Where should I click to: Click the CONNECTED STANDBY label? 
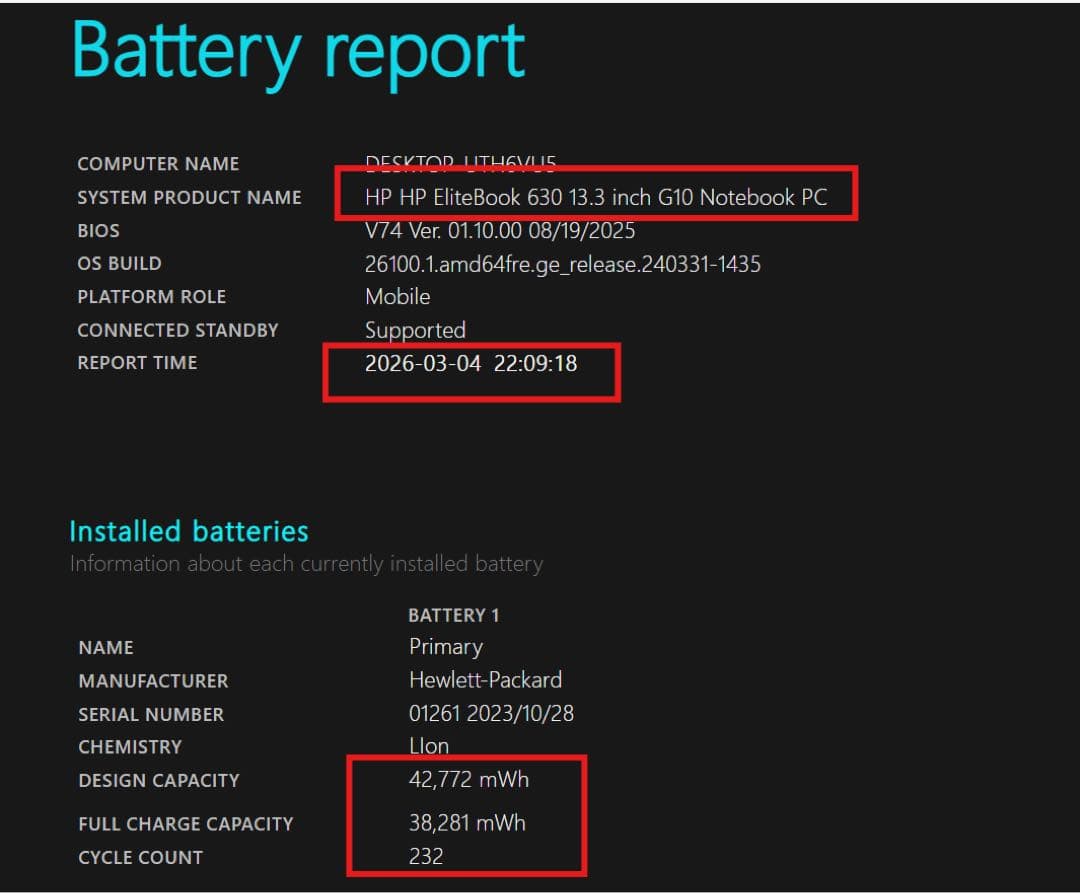[178, 330]
